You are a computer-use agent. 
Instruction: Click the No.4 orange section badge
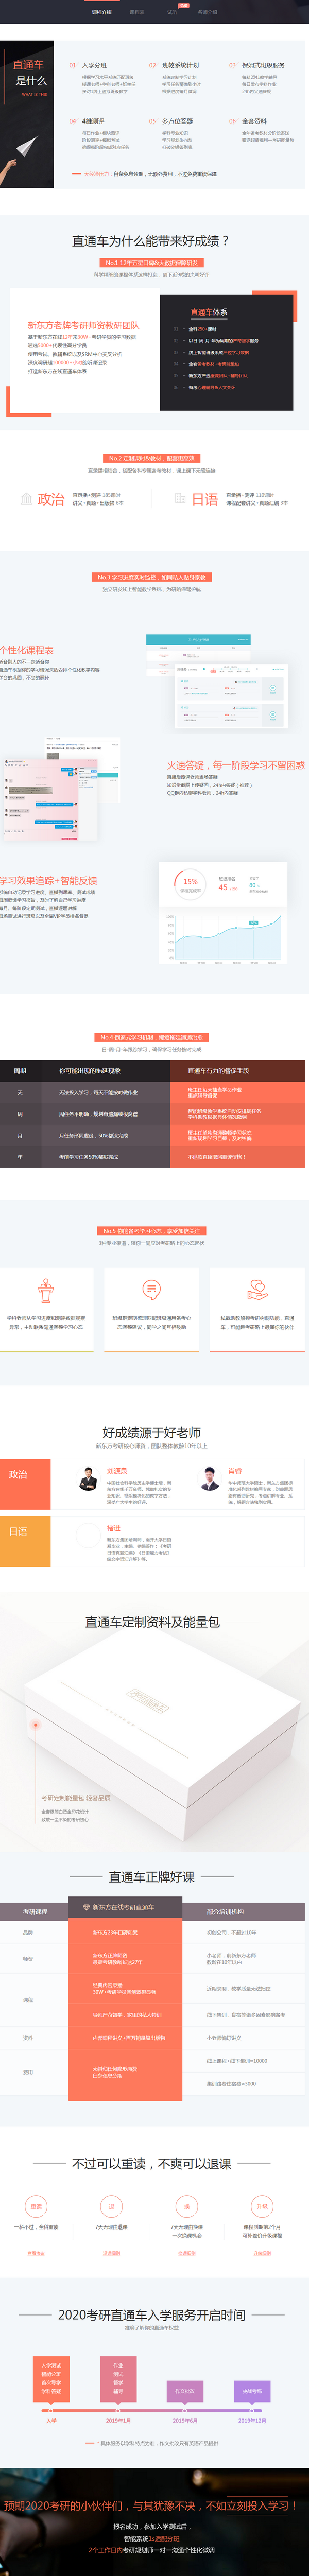coord(152,1037)
